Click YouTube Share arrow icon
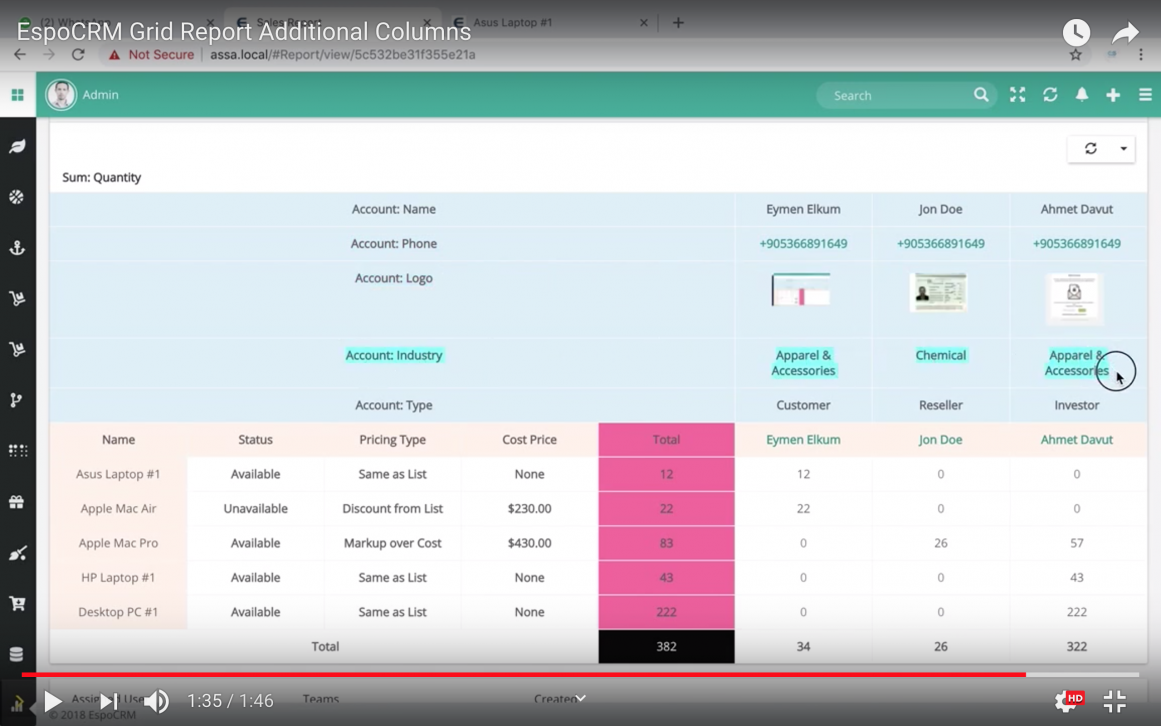Image resolution: width=1161 pixels, height=726 pixels. tap(1125, 33)
